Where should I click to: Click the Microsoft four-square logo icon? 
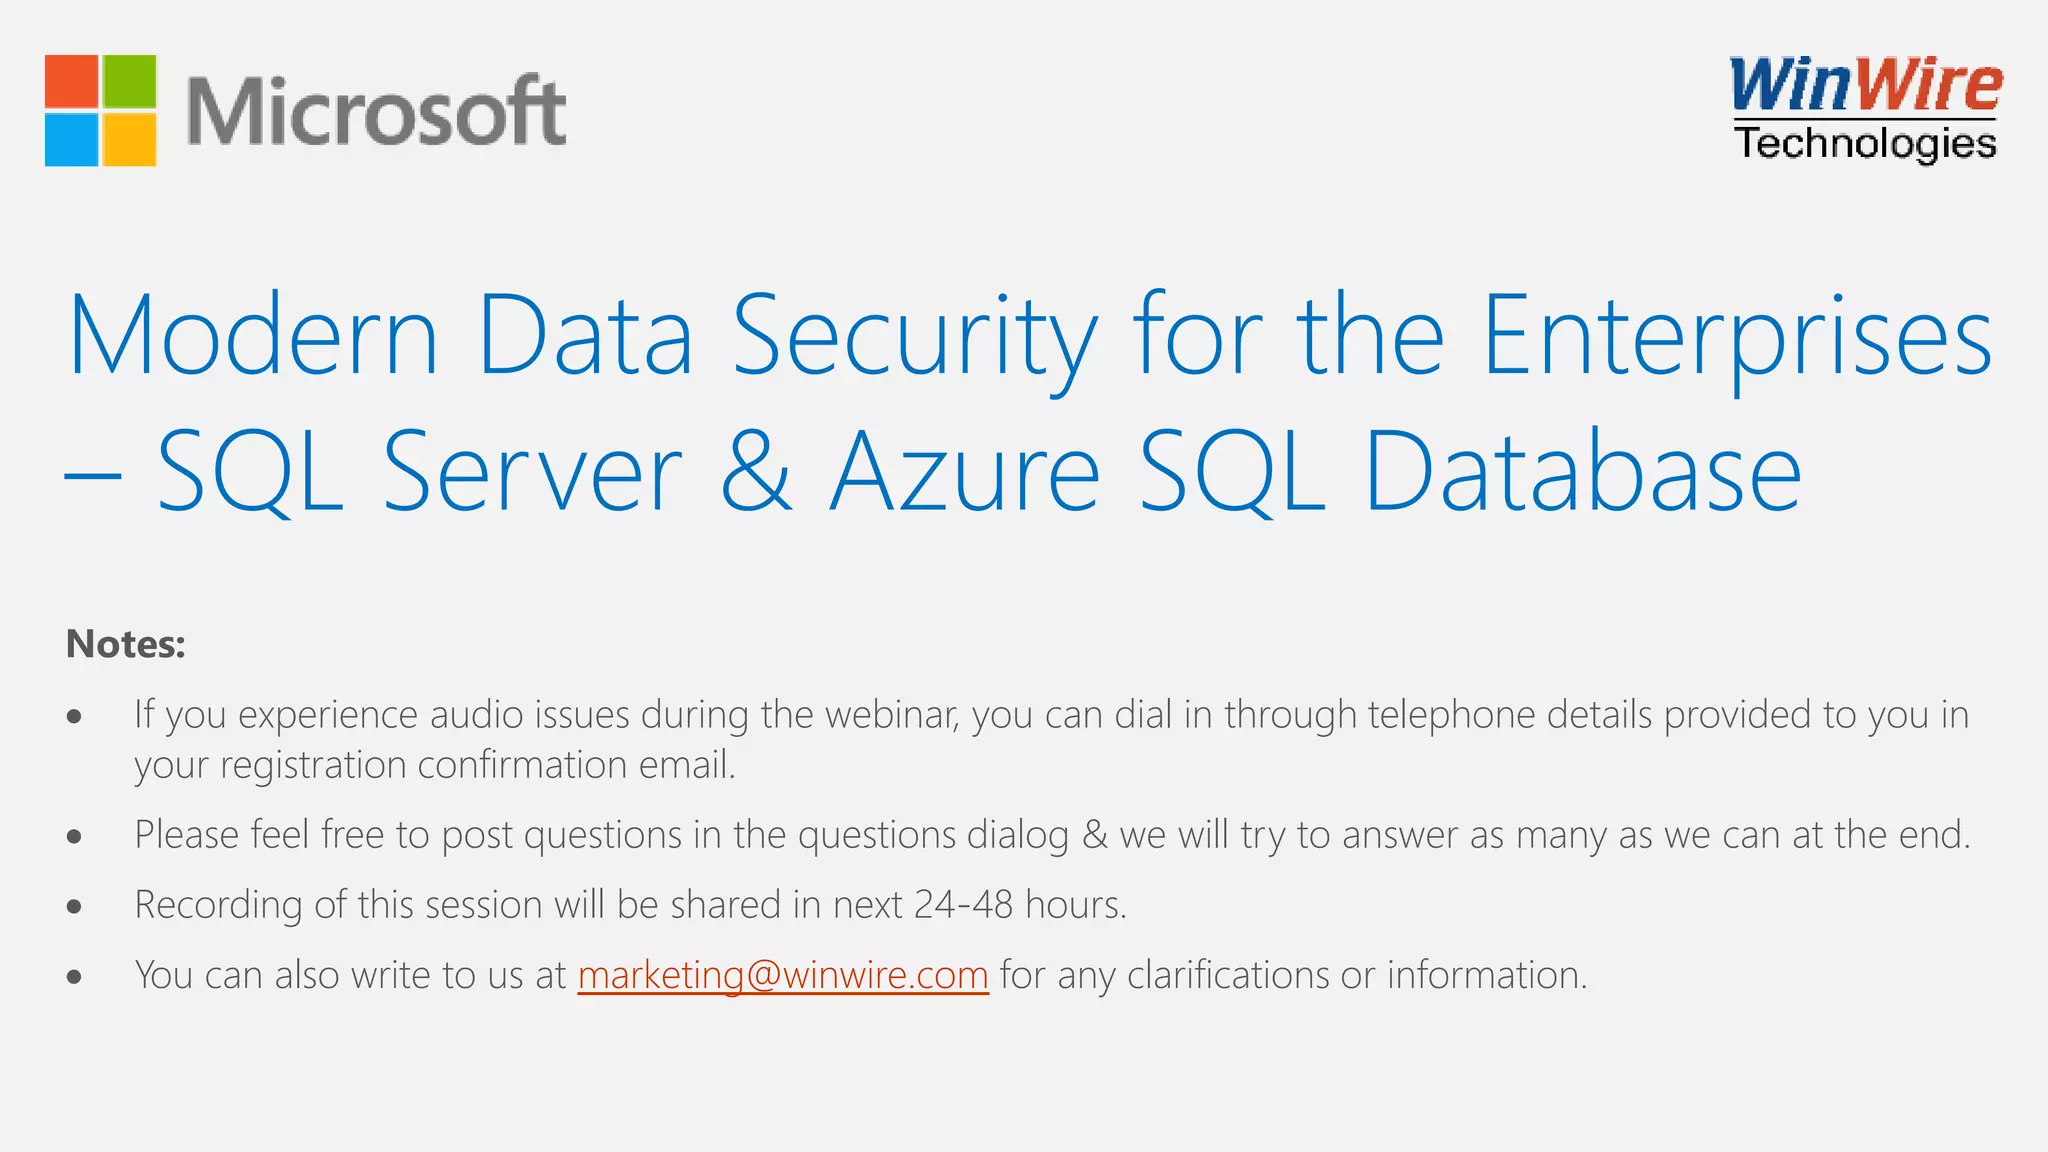101,110
